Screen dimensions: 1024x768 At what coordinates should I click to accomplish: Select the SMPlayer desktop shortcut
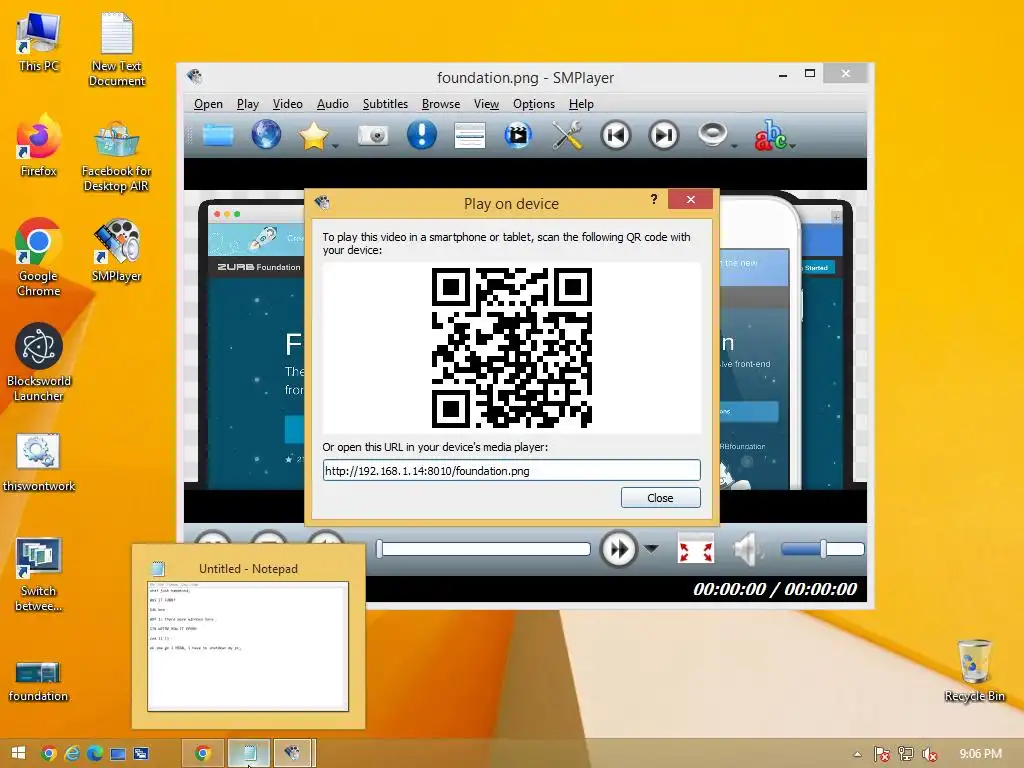point(117,250)
